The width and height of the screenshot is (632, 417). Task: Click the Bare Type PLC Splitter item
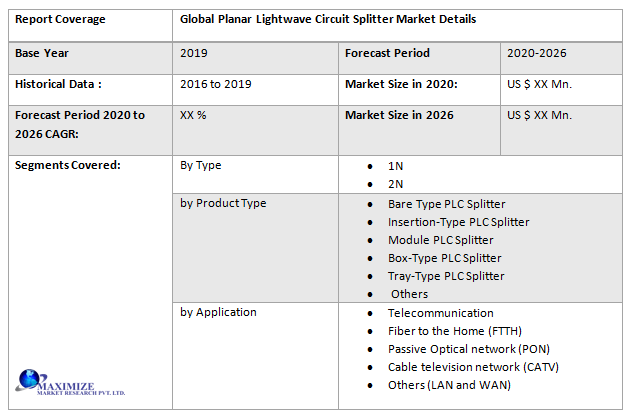pos(447,204)
